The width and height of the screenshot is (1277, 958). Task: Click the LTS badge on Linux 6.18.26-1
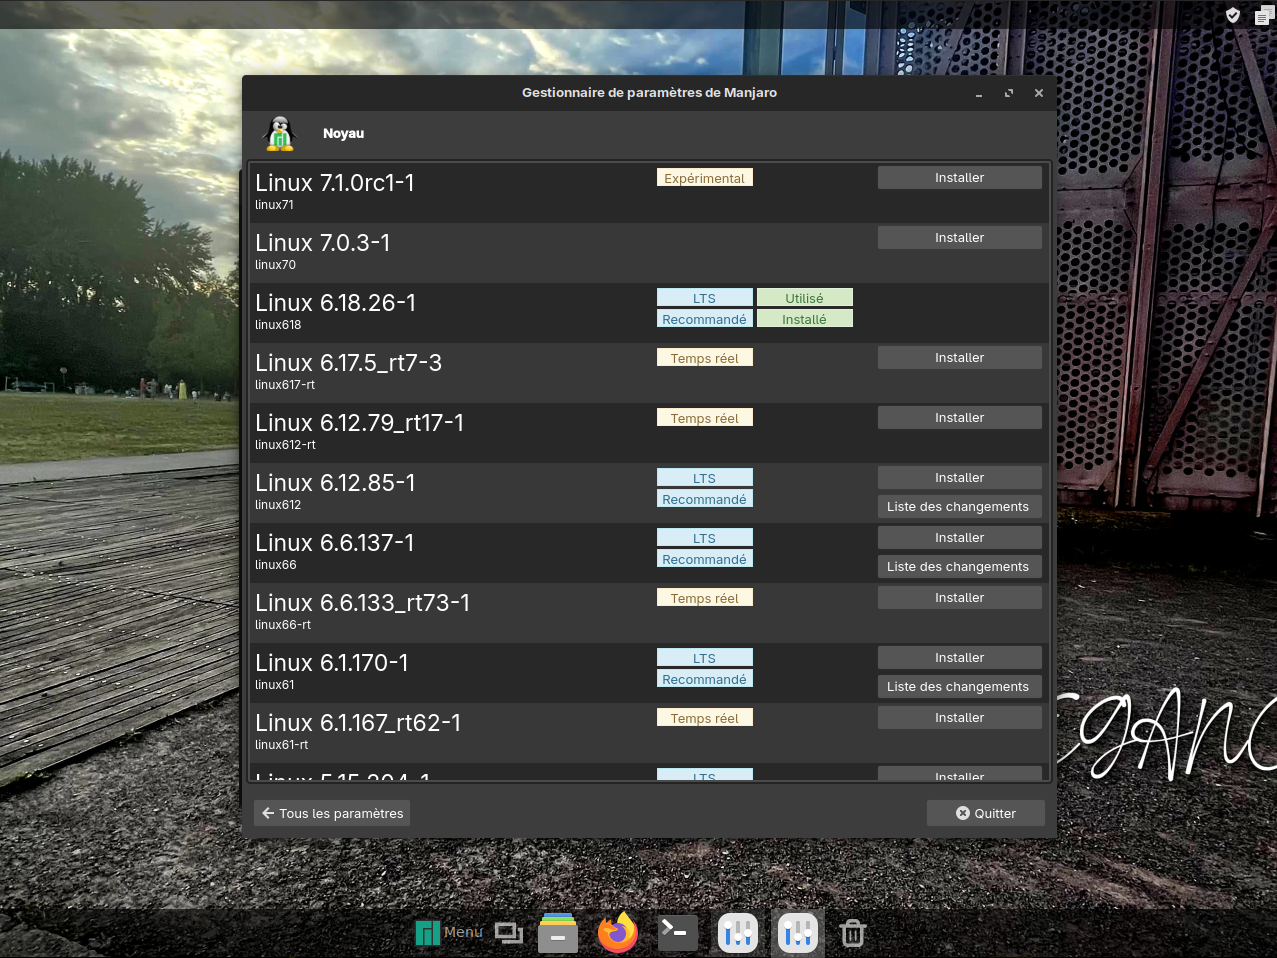pyautogui.click(x=705, y=298)
